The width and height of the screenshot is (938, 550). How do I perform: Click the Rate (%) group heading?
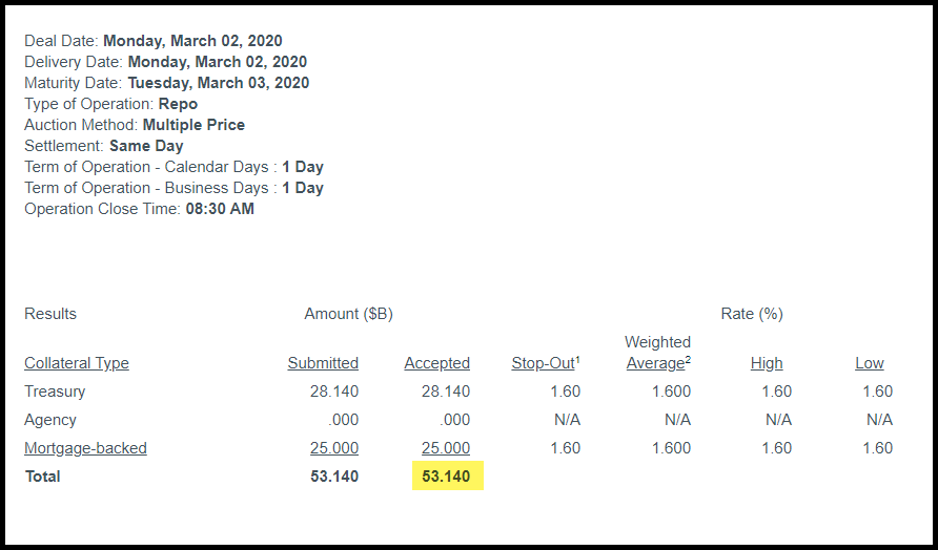(752, 314)
